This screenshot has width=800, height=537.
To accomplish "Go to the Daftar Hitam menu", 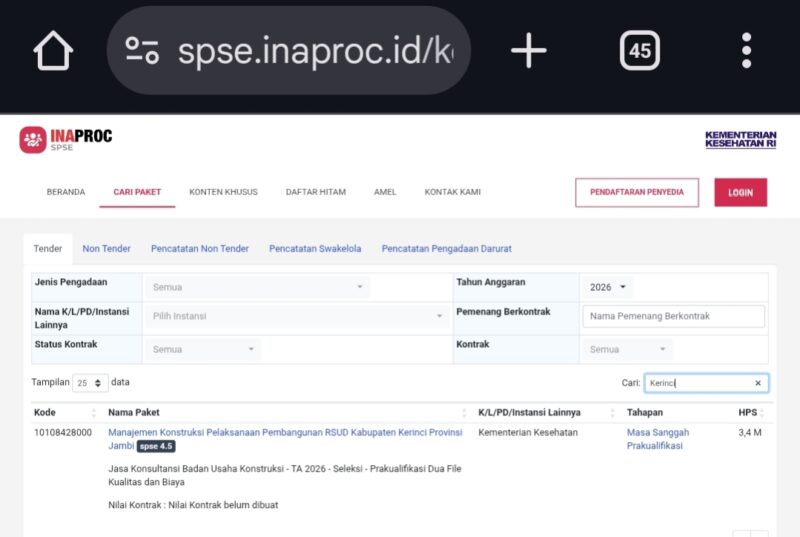I will (315, 192).
